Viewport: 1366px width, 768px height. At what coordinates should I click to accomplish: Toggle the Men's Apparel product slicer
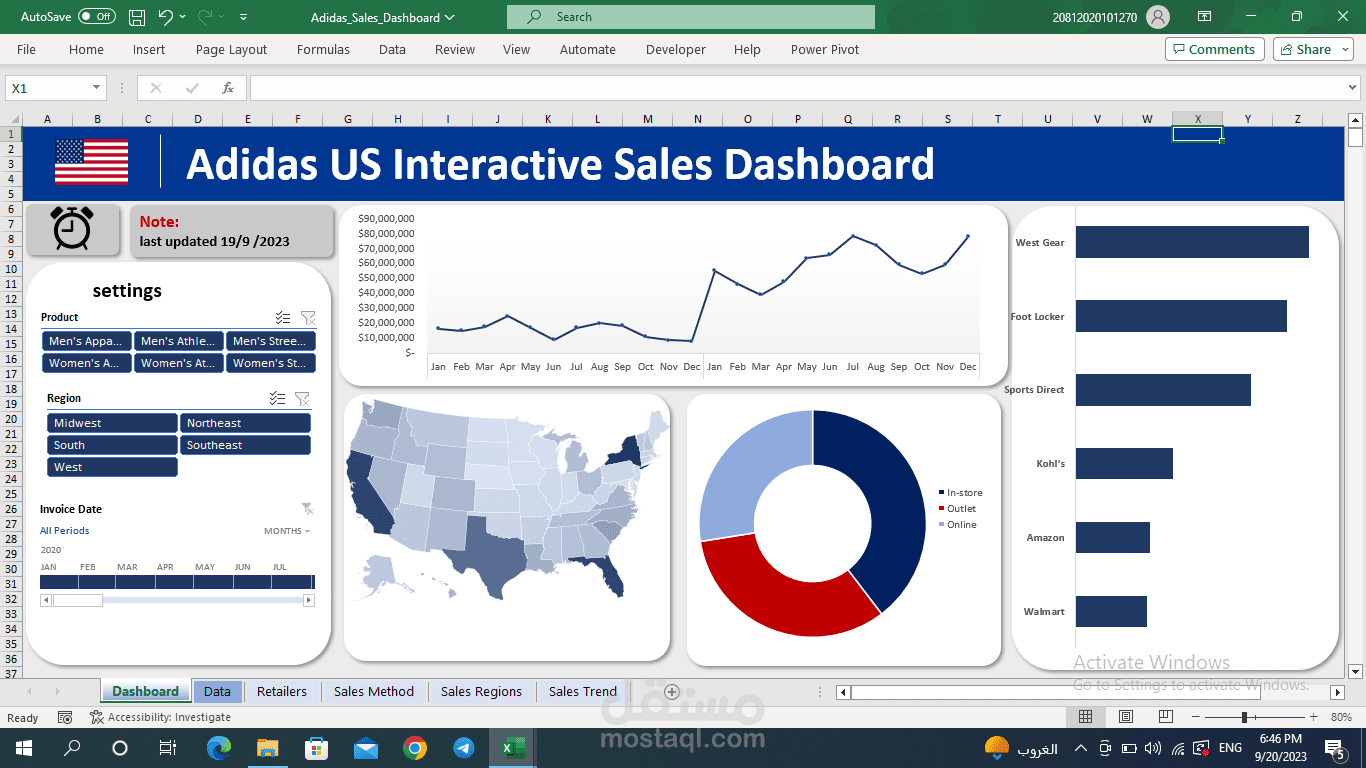point(87,341)
